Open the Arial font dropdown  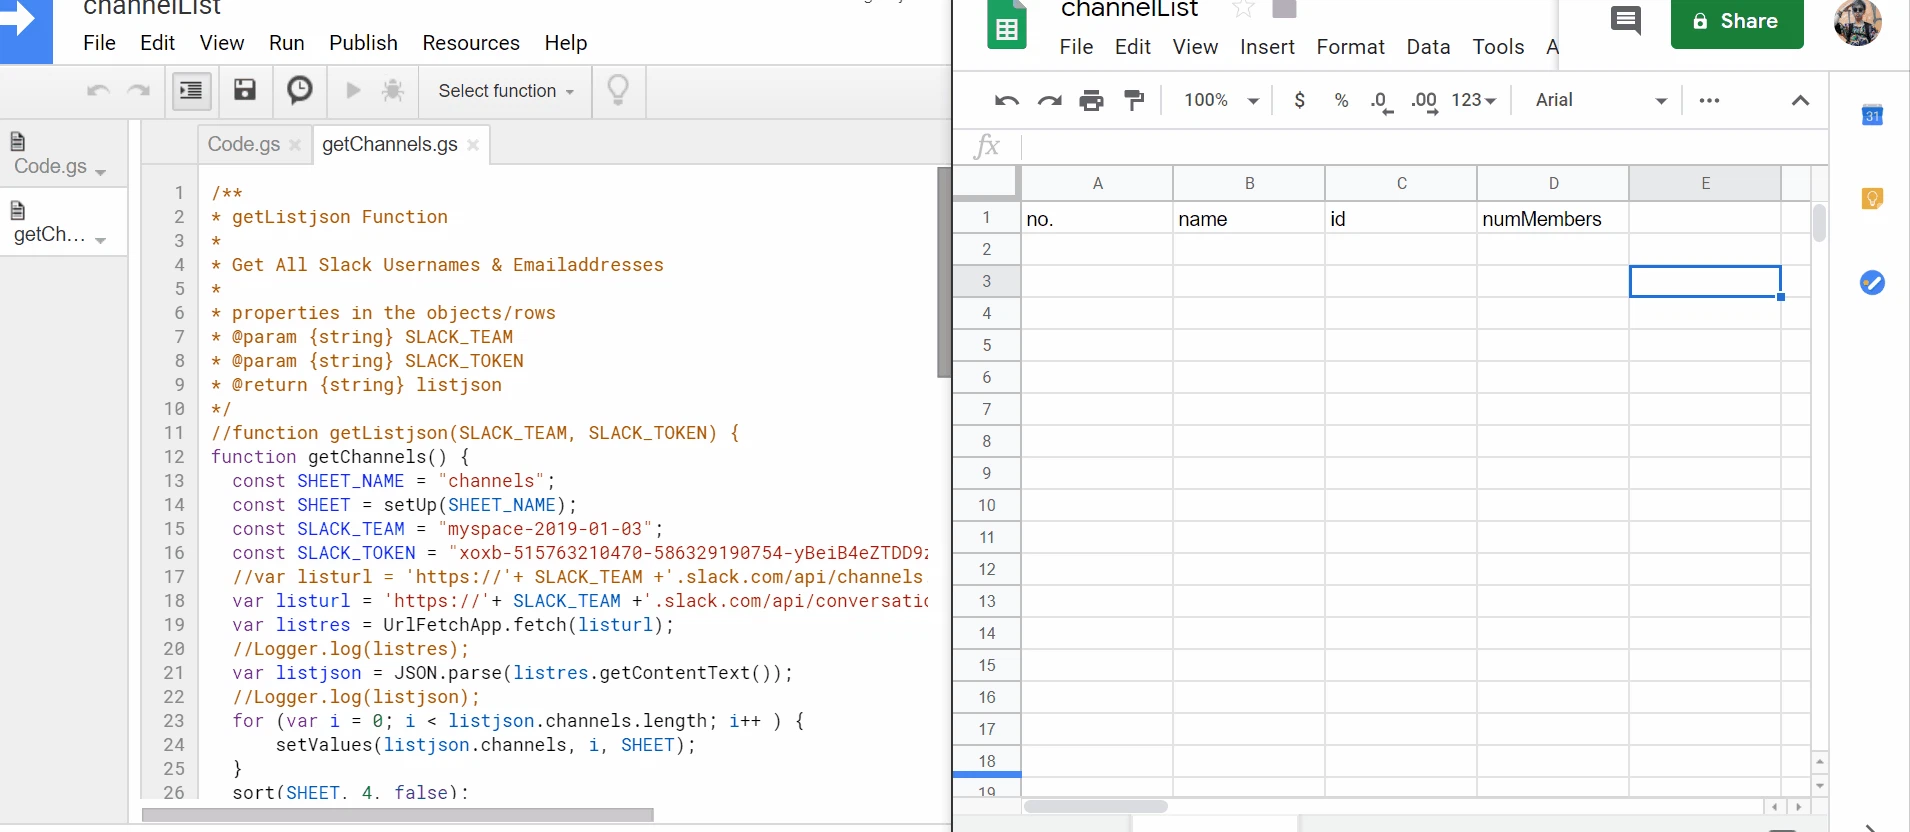click(1600, 100)
